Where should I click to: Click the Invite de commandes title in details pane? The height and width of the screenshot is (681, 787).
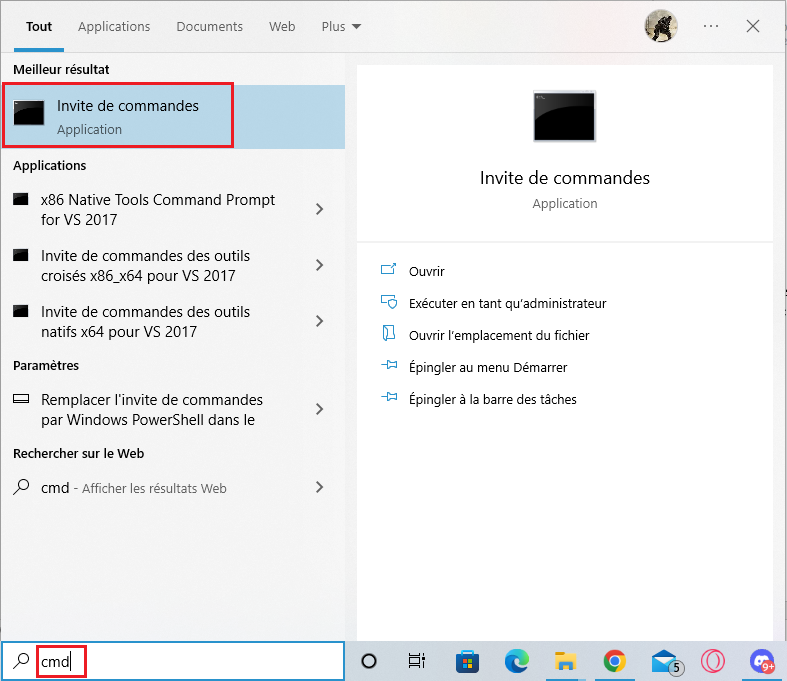pyautogui.click(x=565, y=178)
